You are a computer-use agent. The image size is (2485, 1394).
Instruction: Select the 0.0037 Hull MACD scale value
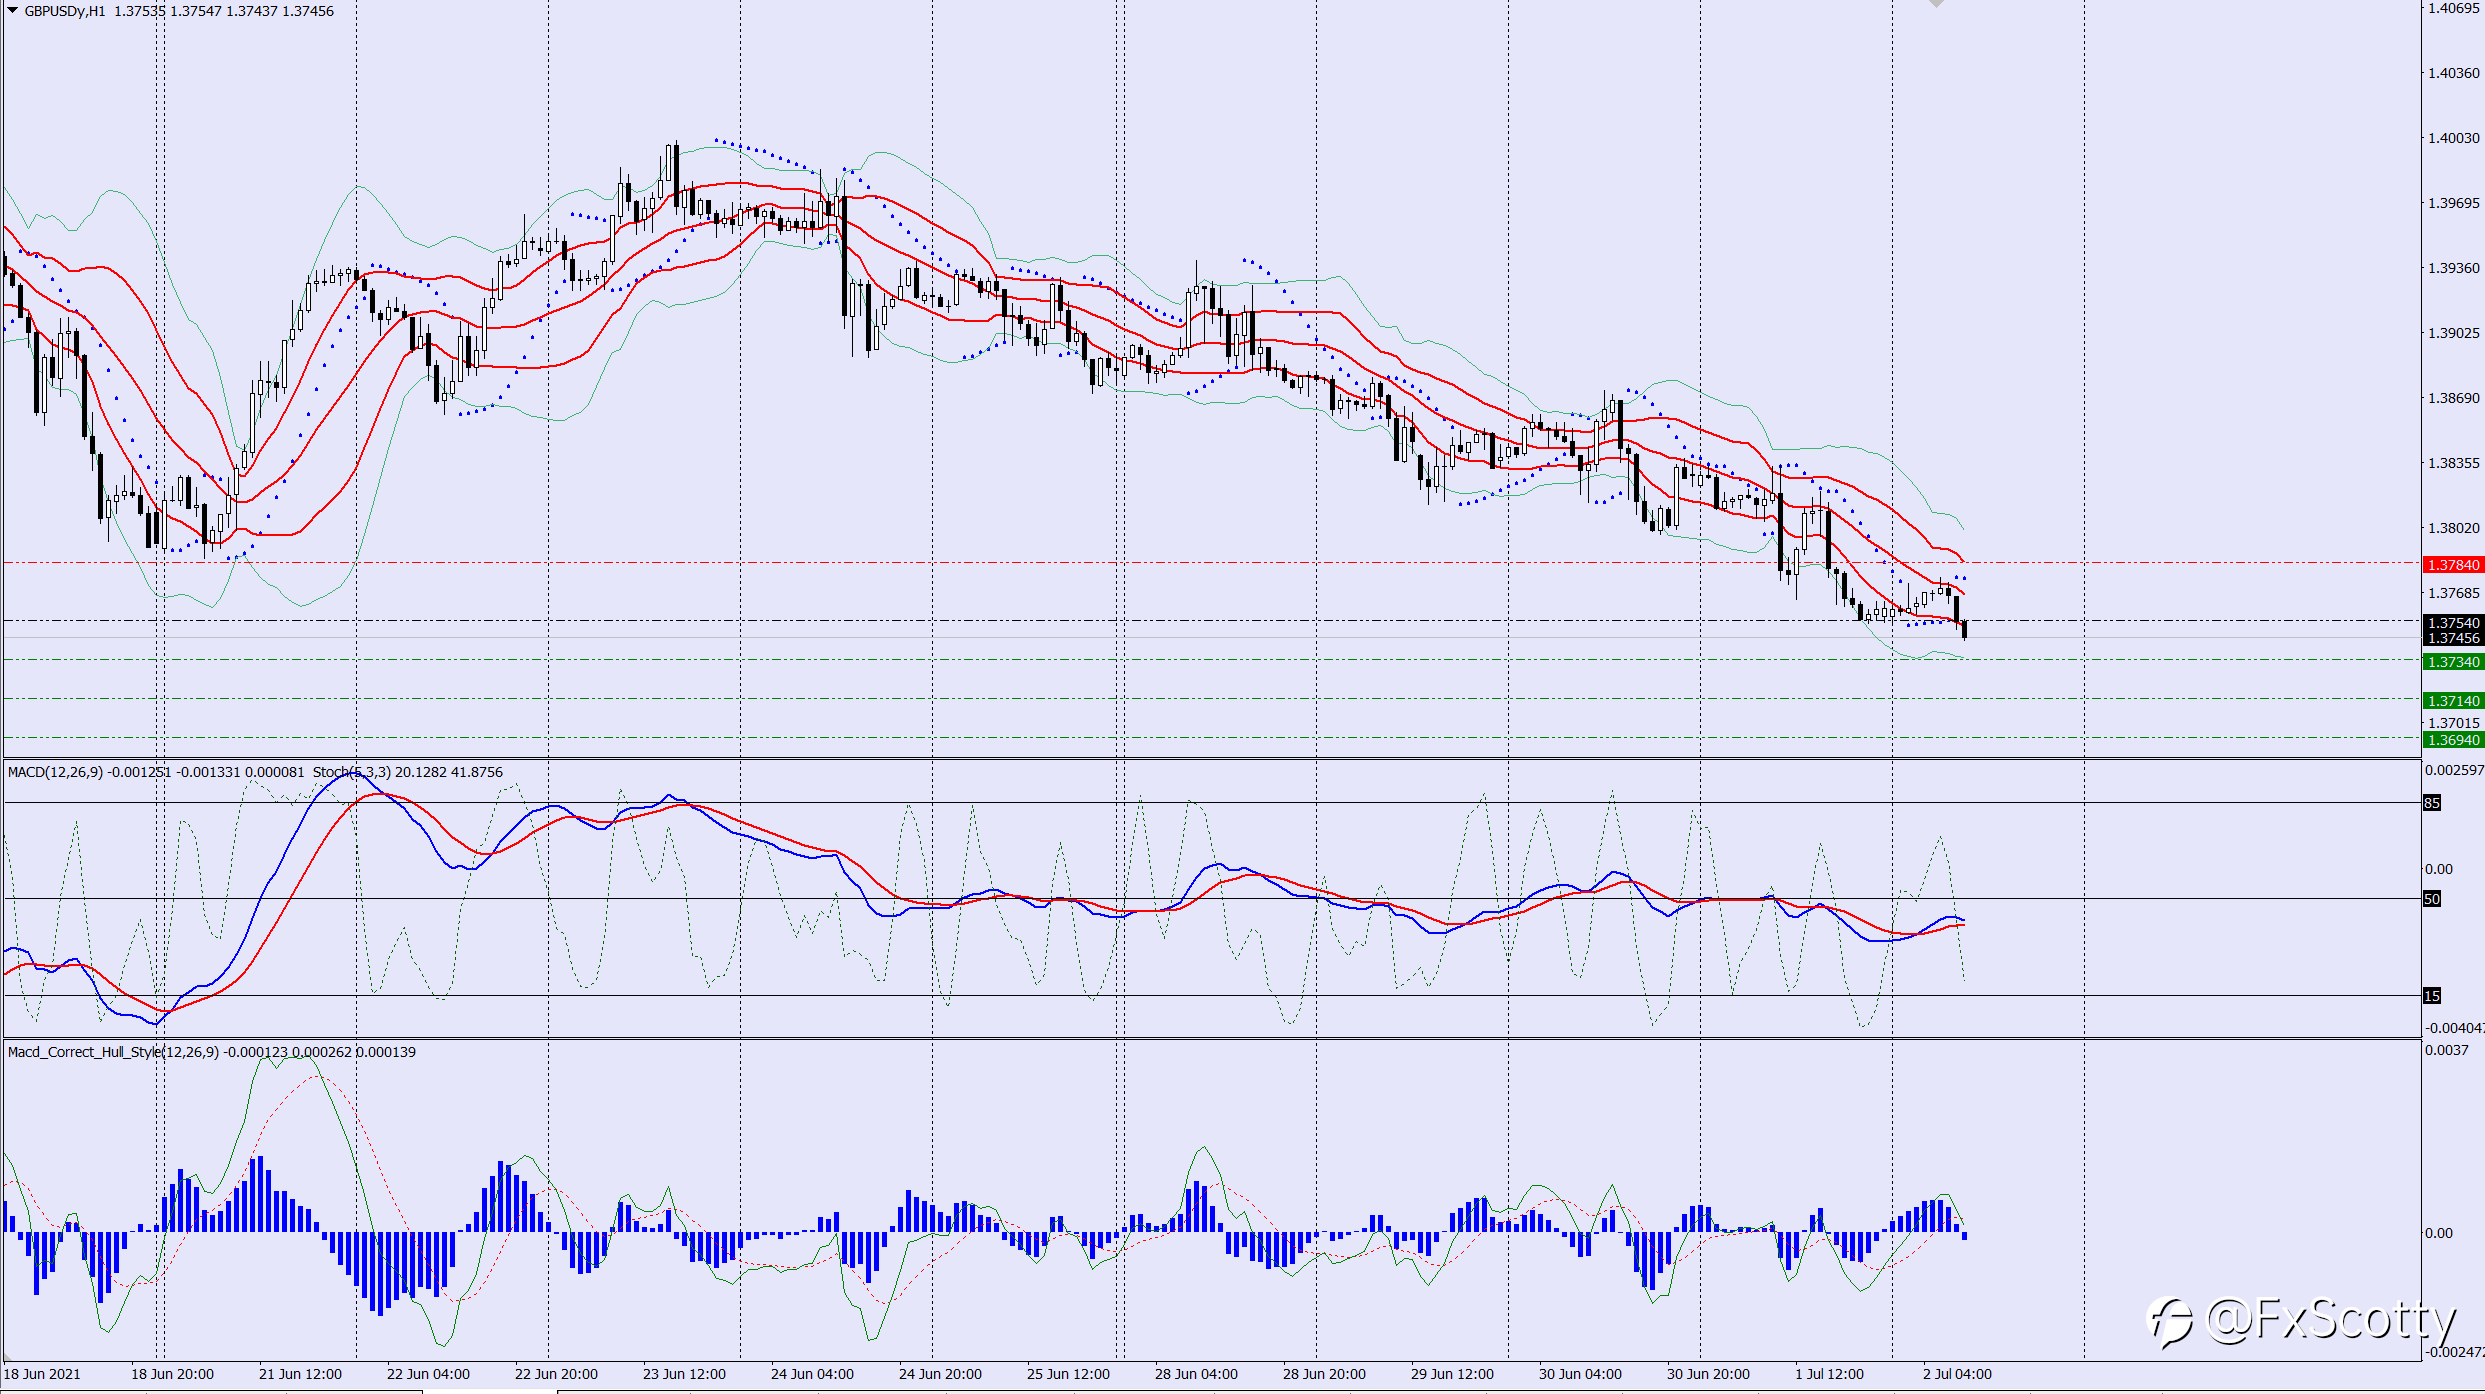click(2446, 1050)
